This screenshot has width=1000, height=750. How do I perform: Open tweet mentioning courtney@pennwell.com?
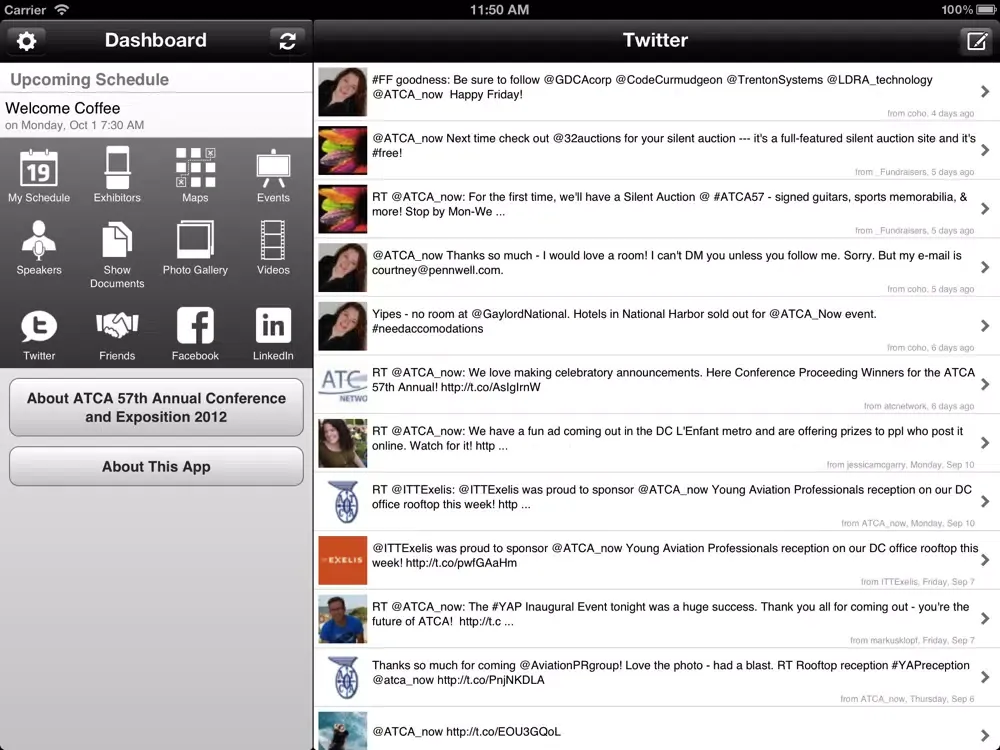pos(657,267)
